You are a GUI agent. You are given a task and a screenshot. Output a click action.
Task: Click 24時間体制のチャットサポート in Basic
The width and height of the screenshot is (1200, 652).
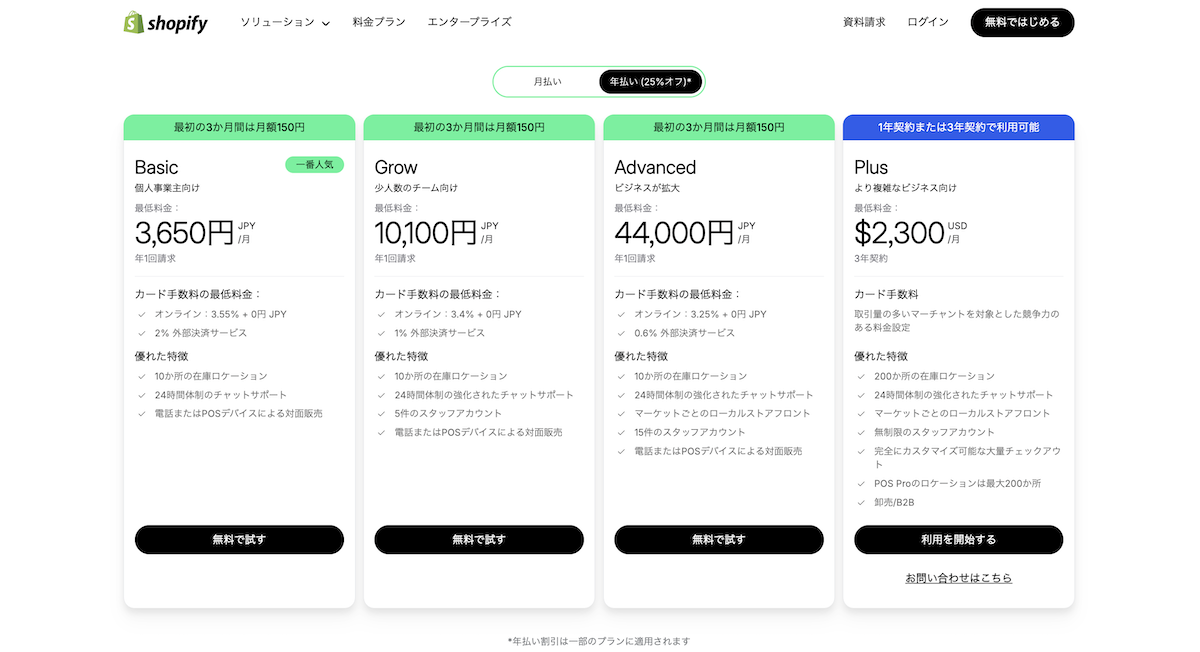point(221,395)
